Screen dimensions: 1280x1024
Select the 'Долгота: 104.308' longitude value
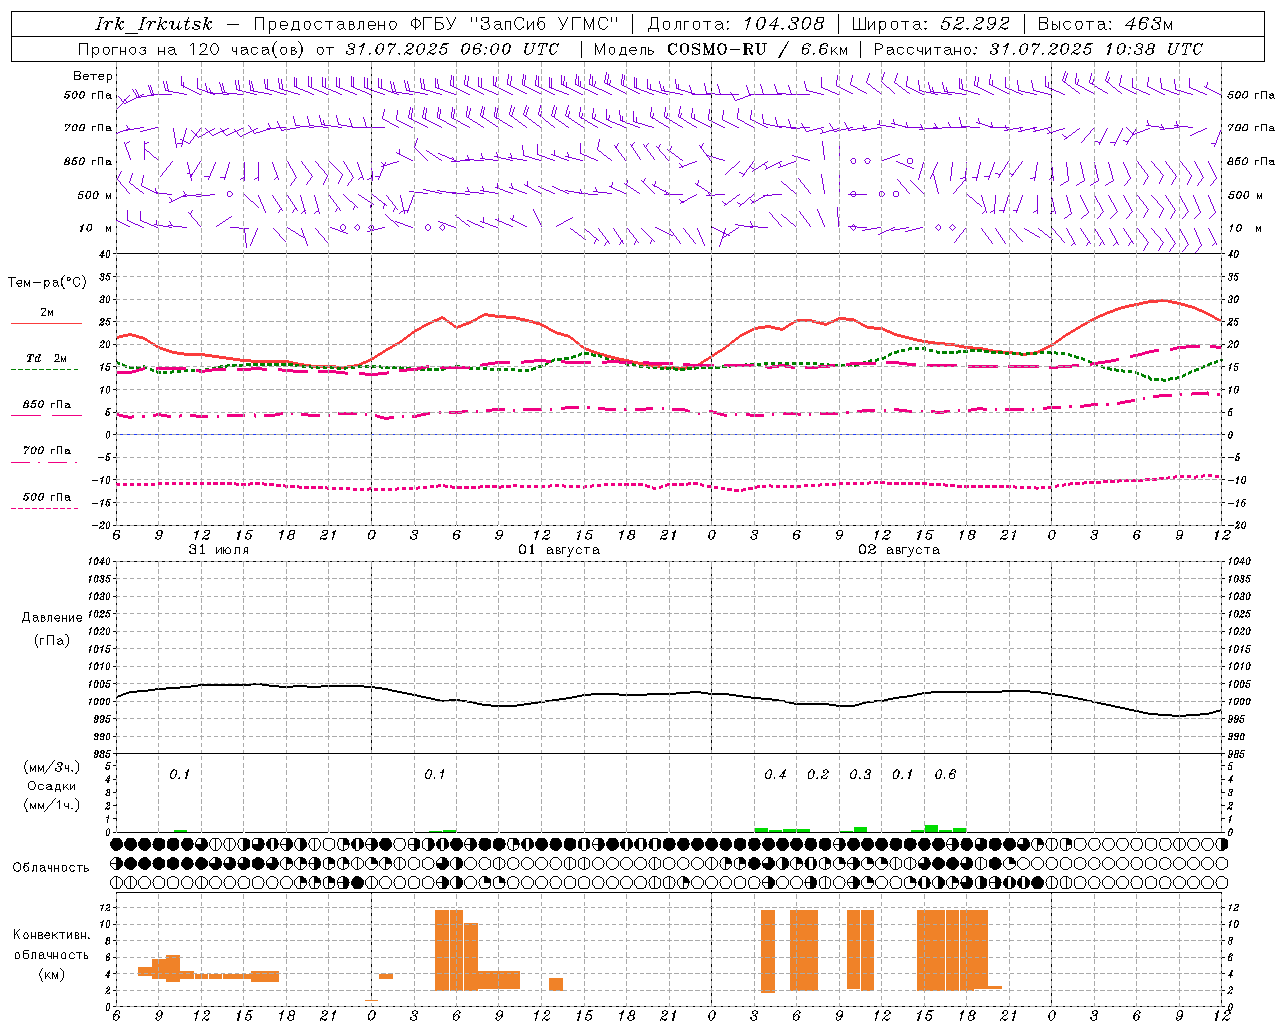click(x=736, y=24)
